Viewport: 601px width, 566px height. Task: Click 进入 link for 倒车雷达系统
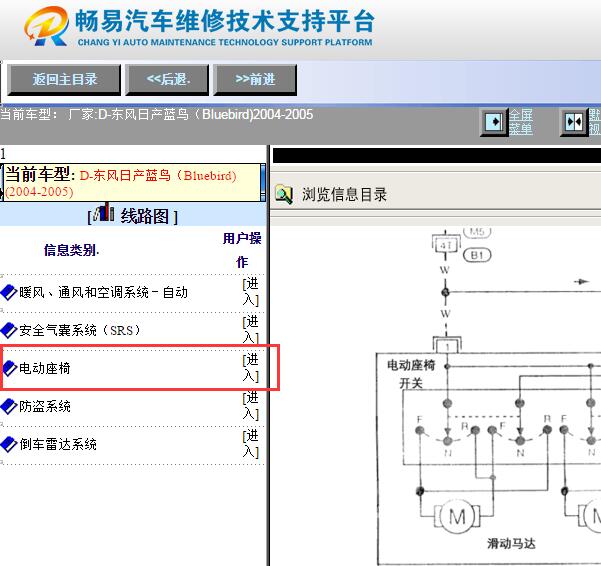point(251,443)
